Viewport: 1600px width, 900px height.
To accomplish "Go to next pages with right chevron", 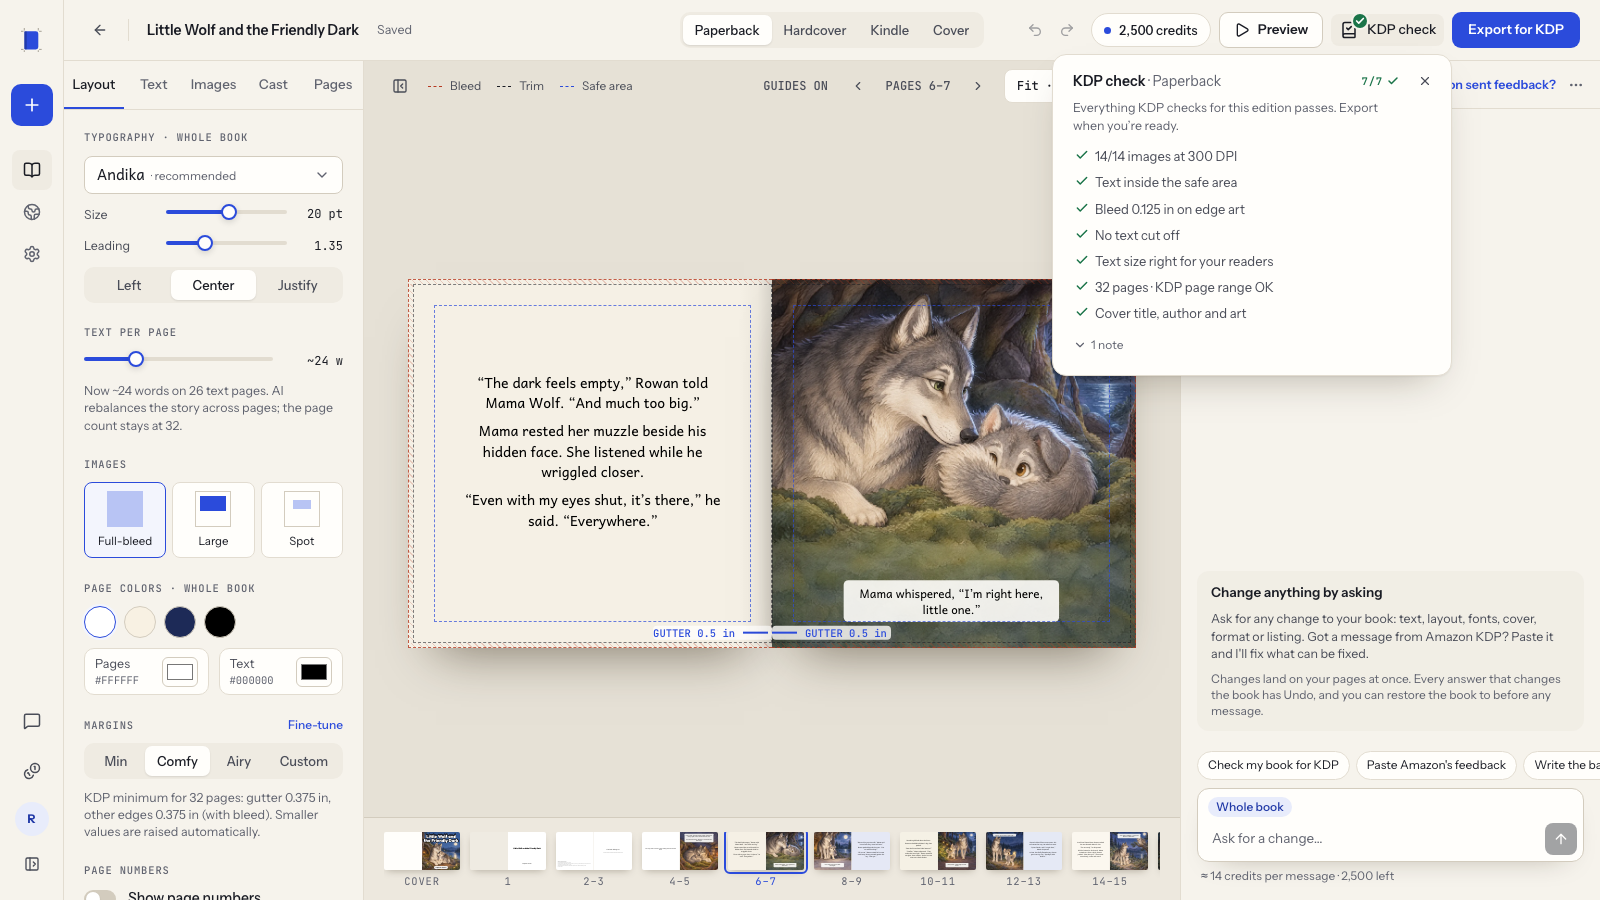I will point(978,86).
